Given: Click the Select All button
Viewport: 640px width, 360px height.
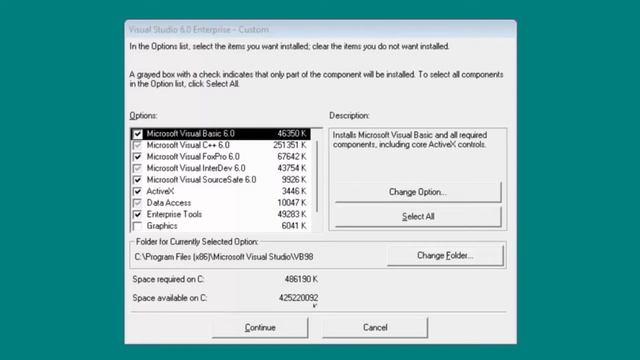Looking at the screenshot, I should tap(418, 216).
